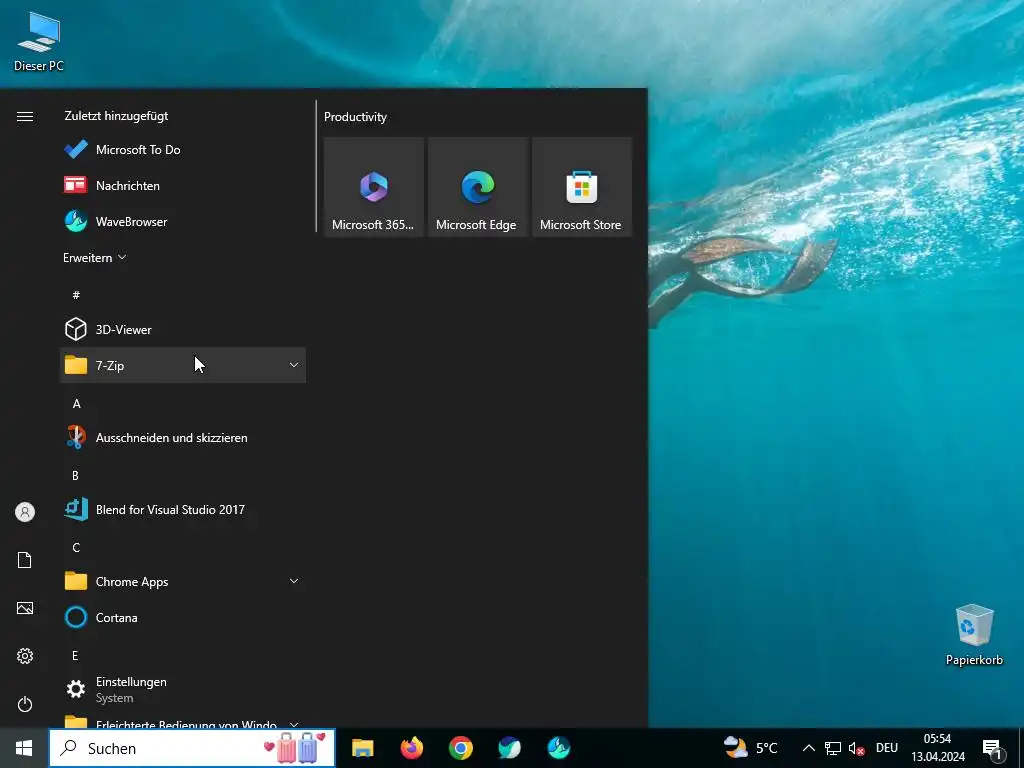Open Documents icon in Start sidebar
This screenshot has width=1024, height=768.
coord(25,560)
